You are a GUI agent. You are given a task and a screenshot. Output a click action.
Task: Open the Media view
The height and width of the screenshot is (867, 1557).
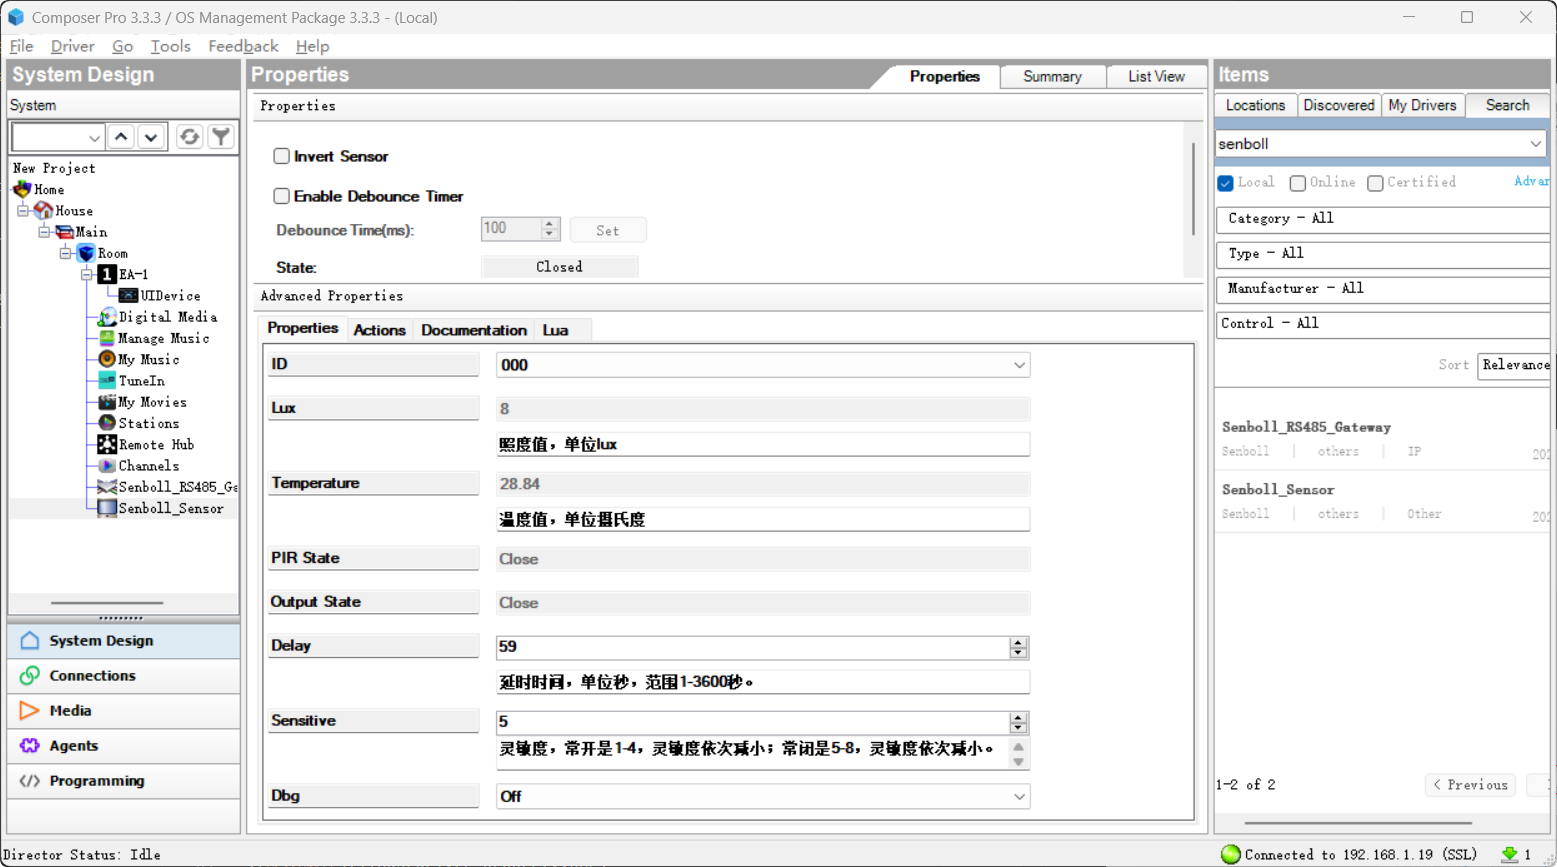[124, 711]
